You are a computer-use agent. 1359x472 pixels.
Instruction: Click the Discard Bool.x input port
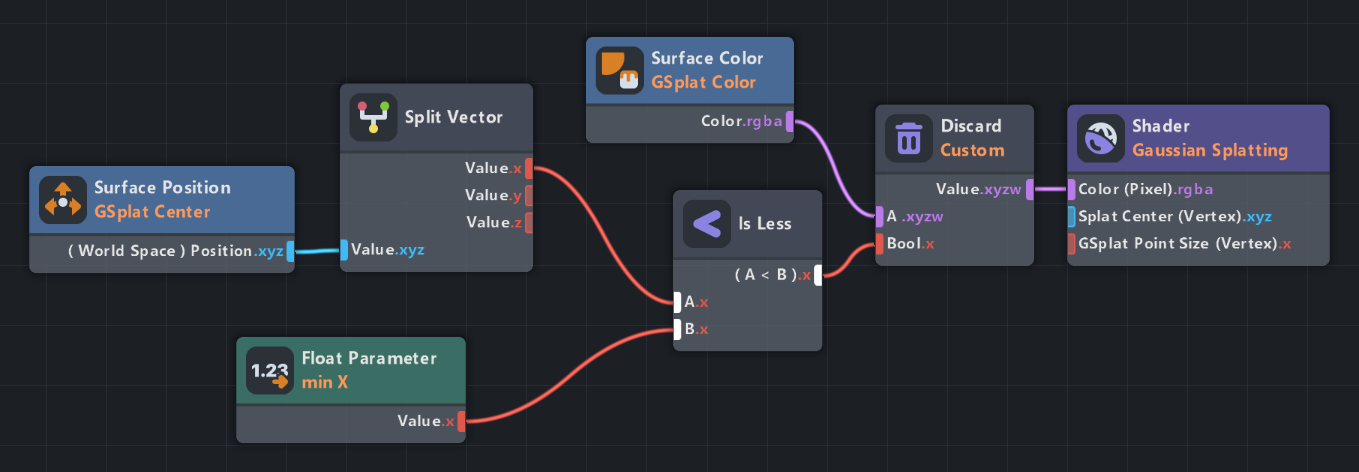pos(879,244)
